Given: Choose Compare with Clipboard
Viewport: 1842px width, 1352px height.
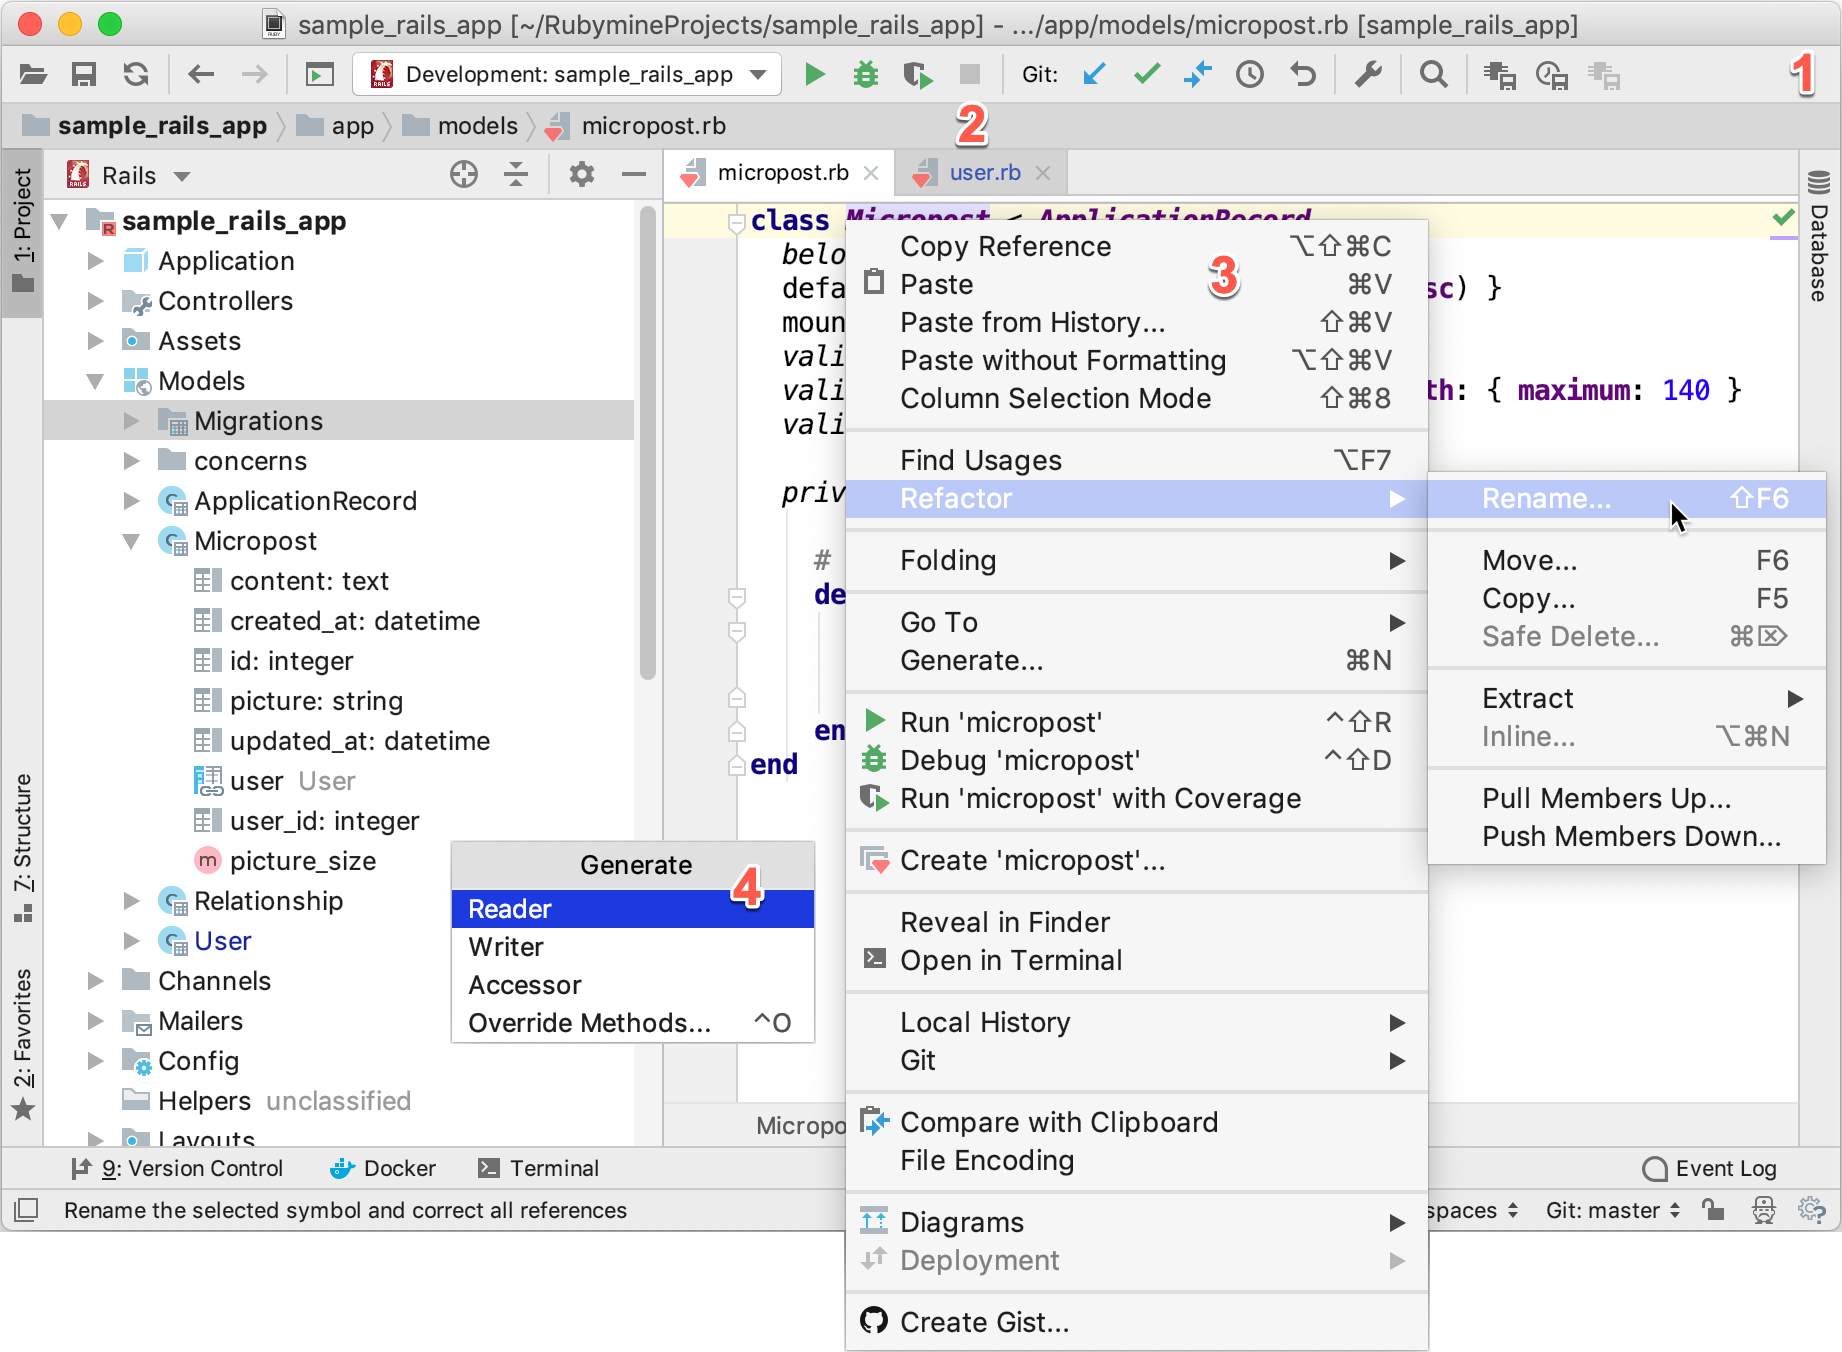Looking at the screenshot, I should coord(1136,1122).
